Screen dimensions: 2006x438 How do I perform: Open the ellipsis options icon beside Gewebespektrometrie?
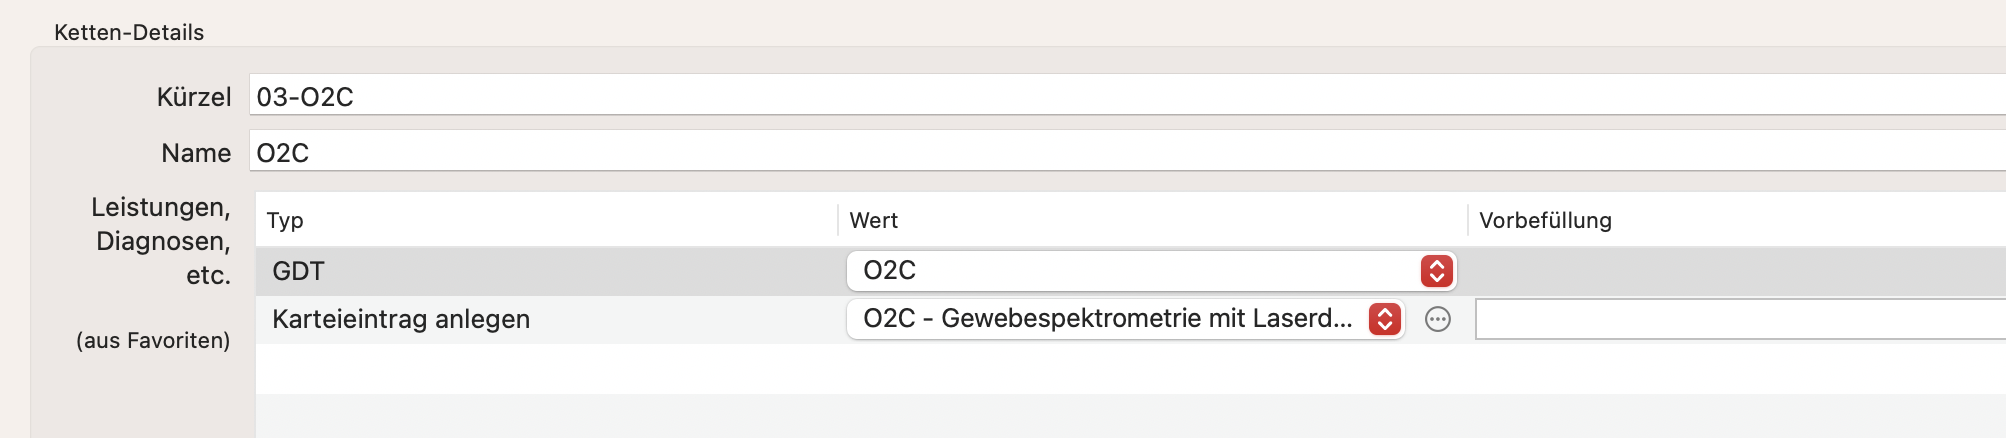1437,320
